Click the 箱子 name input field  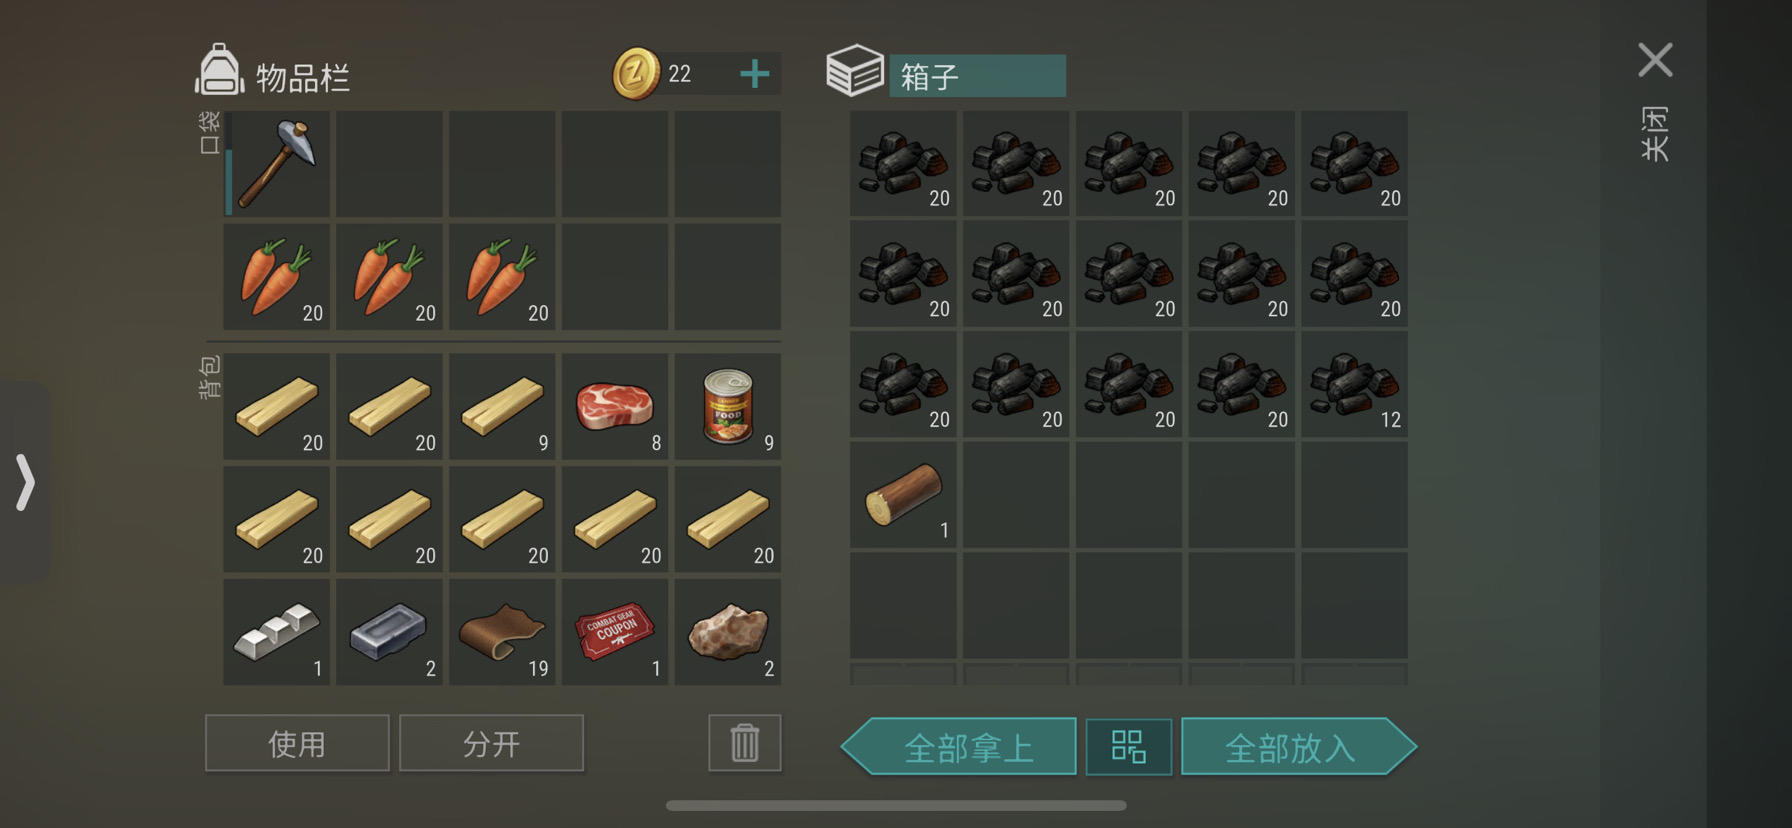click(977, 76)
